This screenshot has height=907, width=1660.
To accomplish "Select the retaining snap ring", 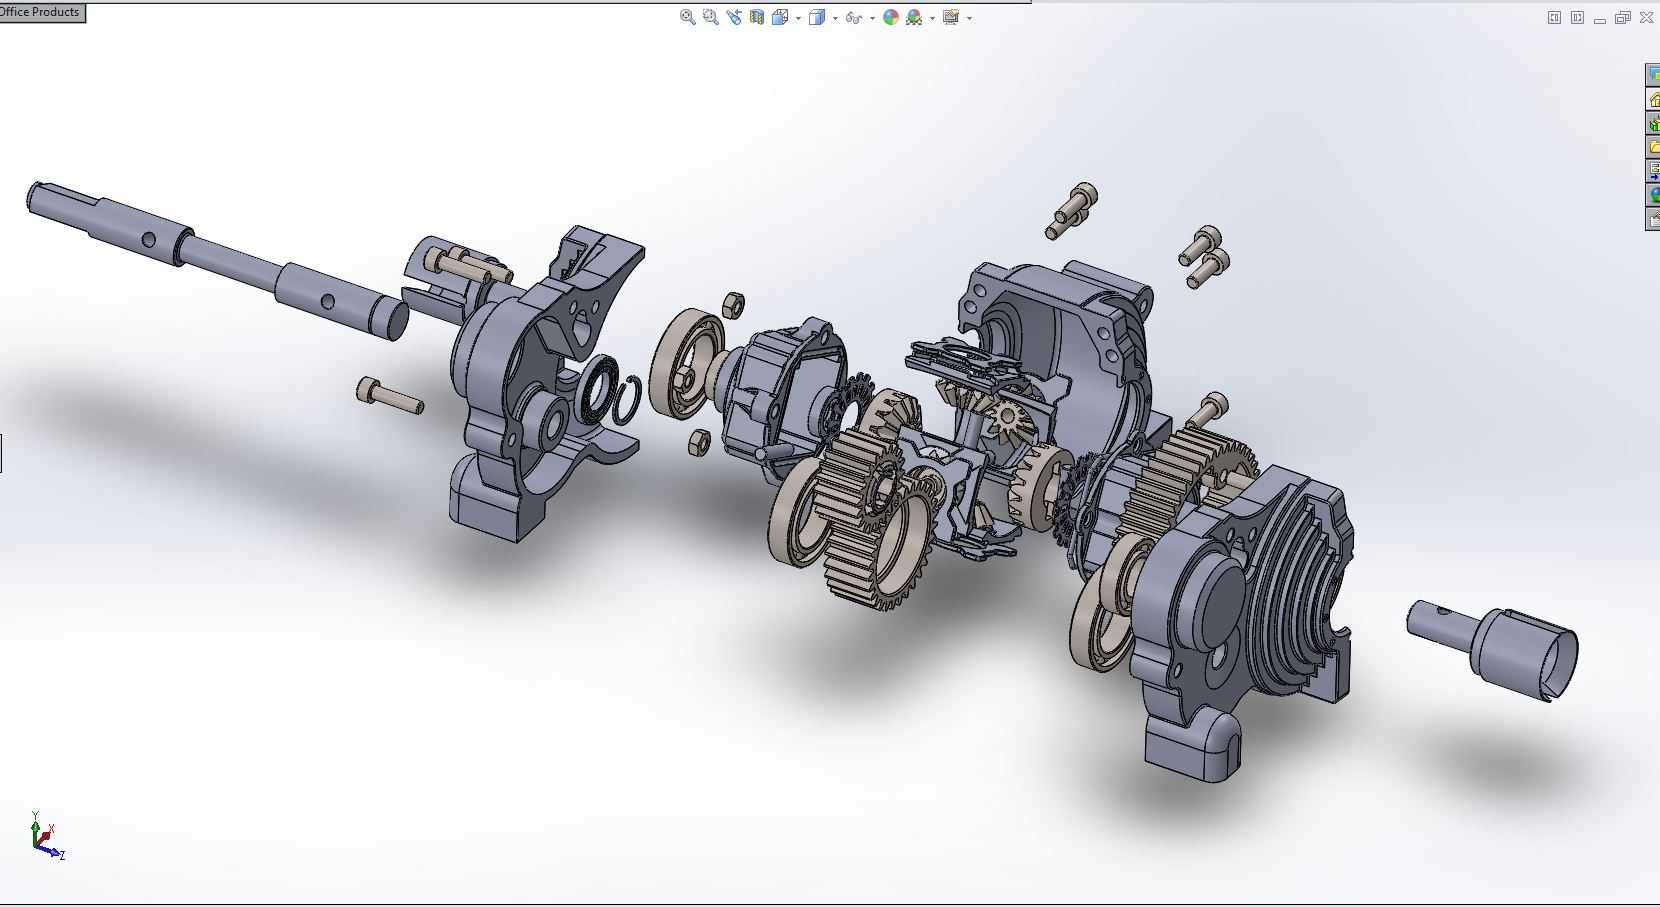I will 626,399.
